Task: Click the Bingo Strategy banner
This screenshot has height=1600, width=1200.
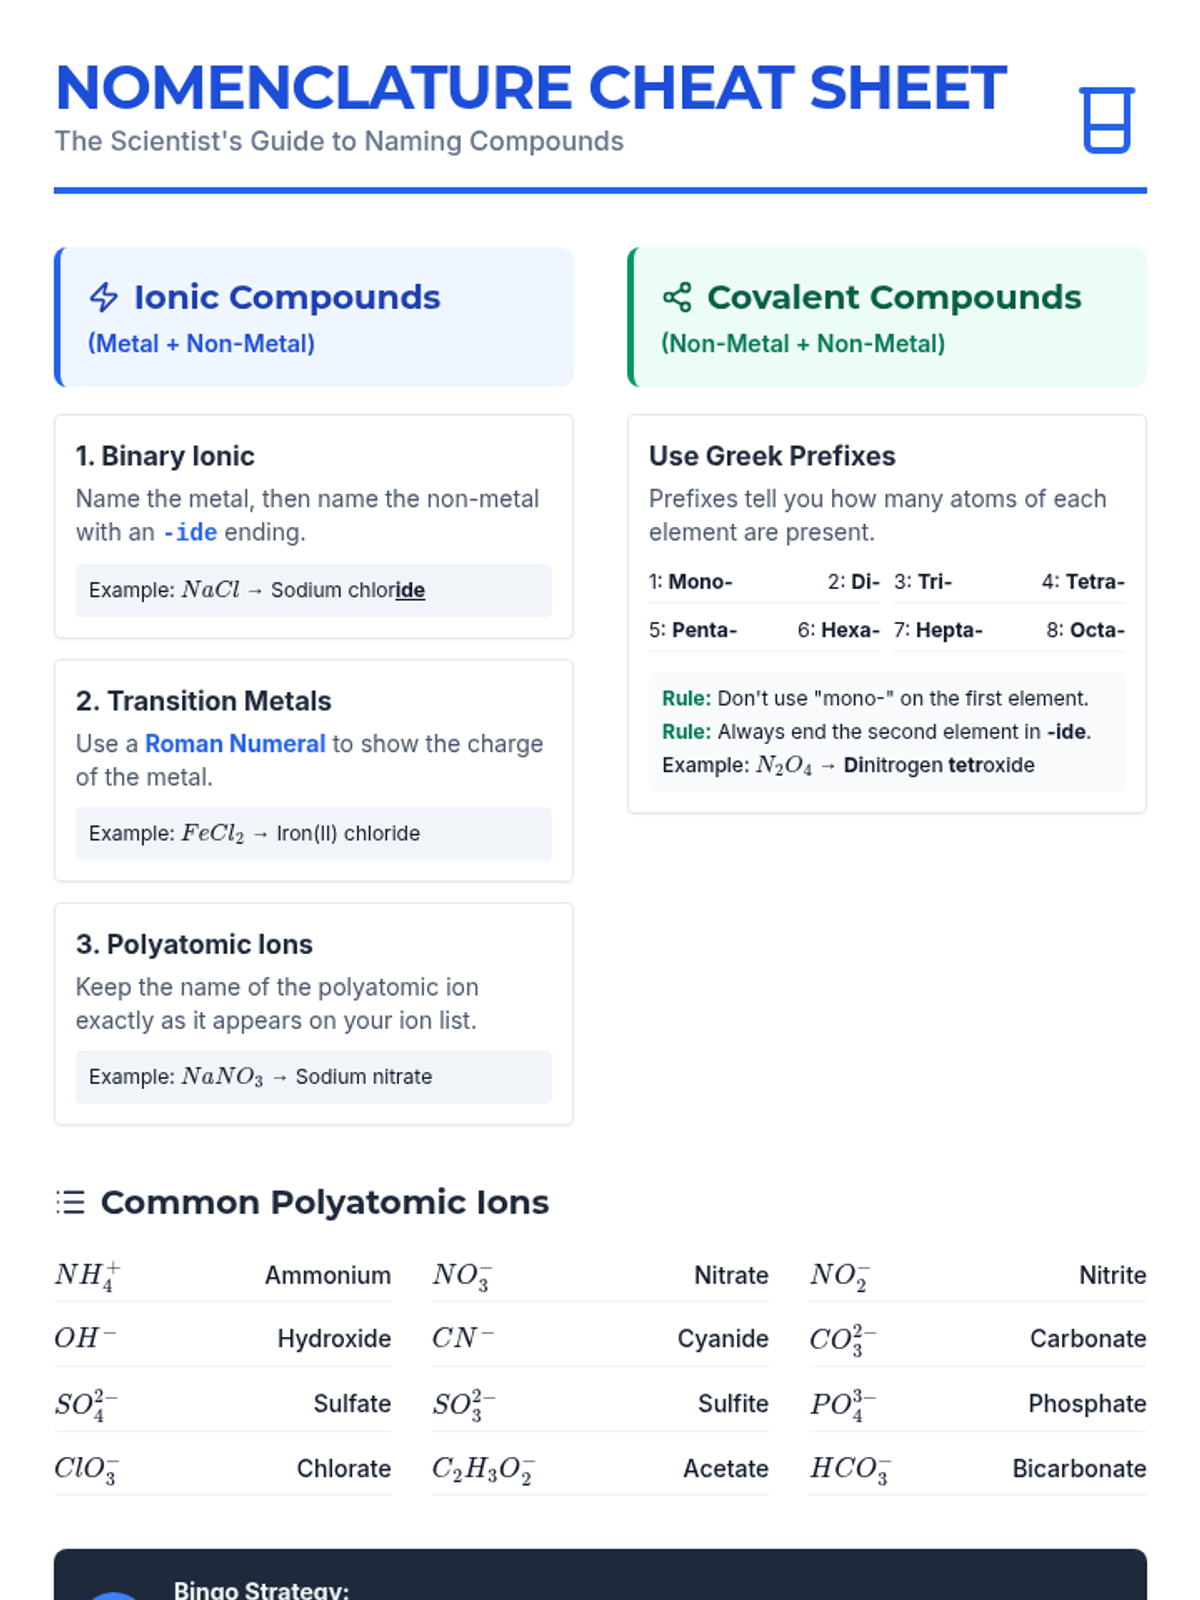Action: (x=600, y=1575)
